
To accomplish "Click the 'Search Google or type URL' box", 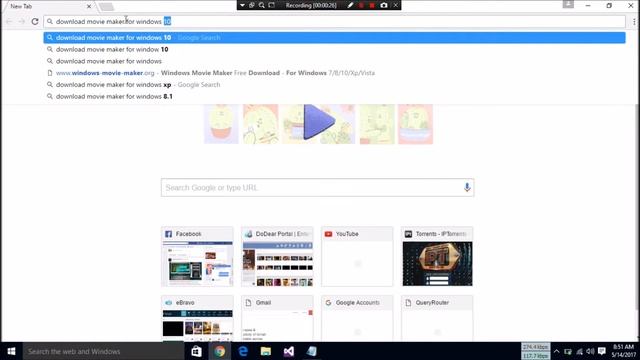I will tap(317, 187).
